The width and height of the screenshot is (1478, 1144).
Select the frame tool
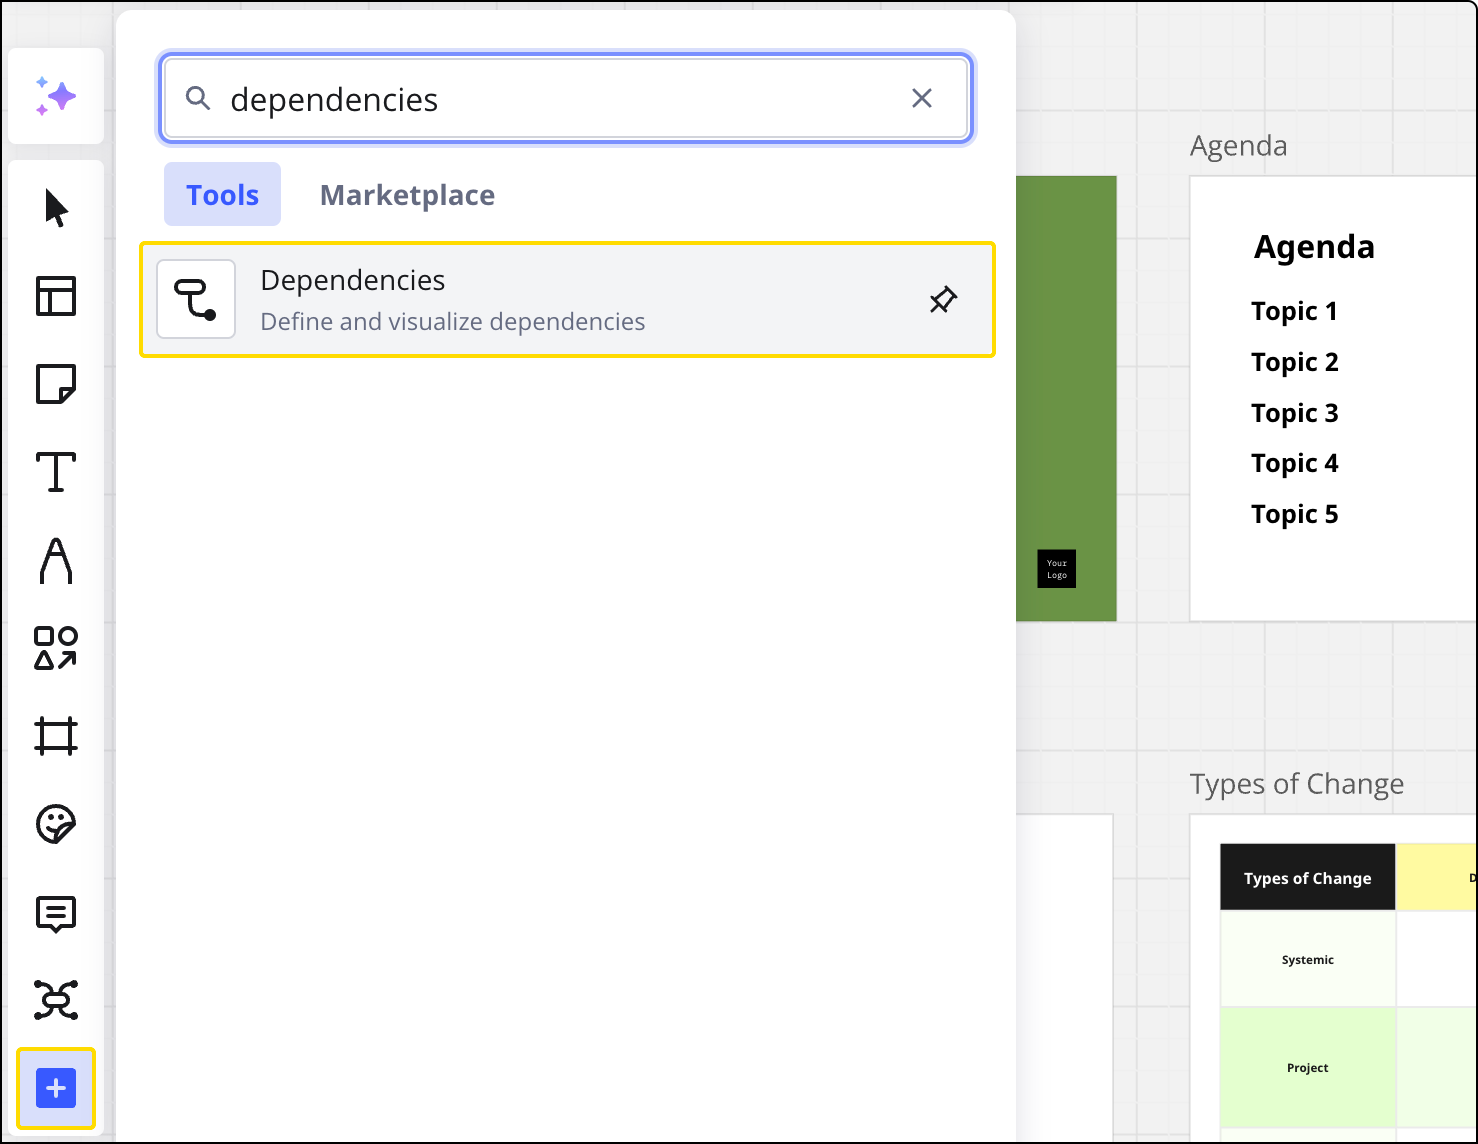coord(55,736)
